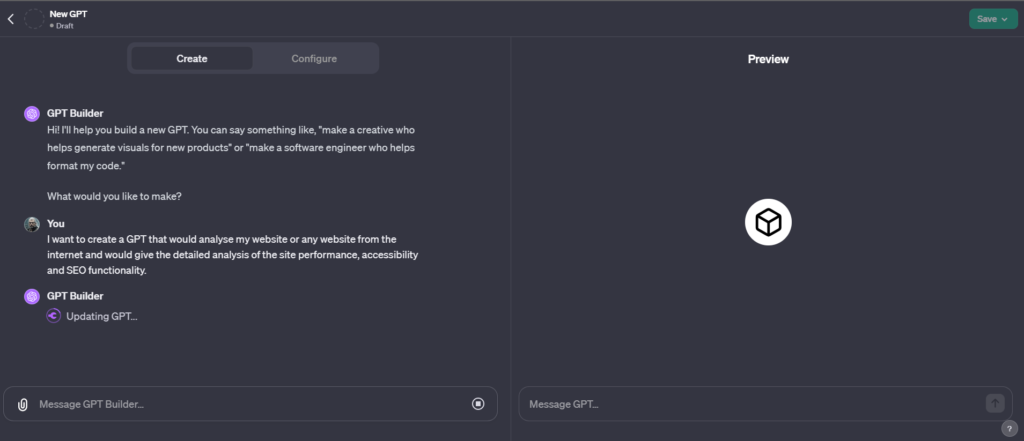Screen dimensions: 1024x441
Task: Click the New GPT title text
Action: (67, 14)
